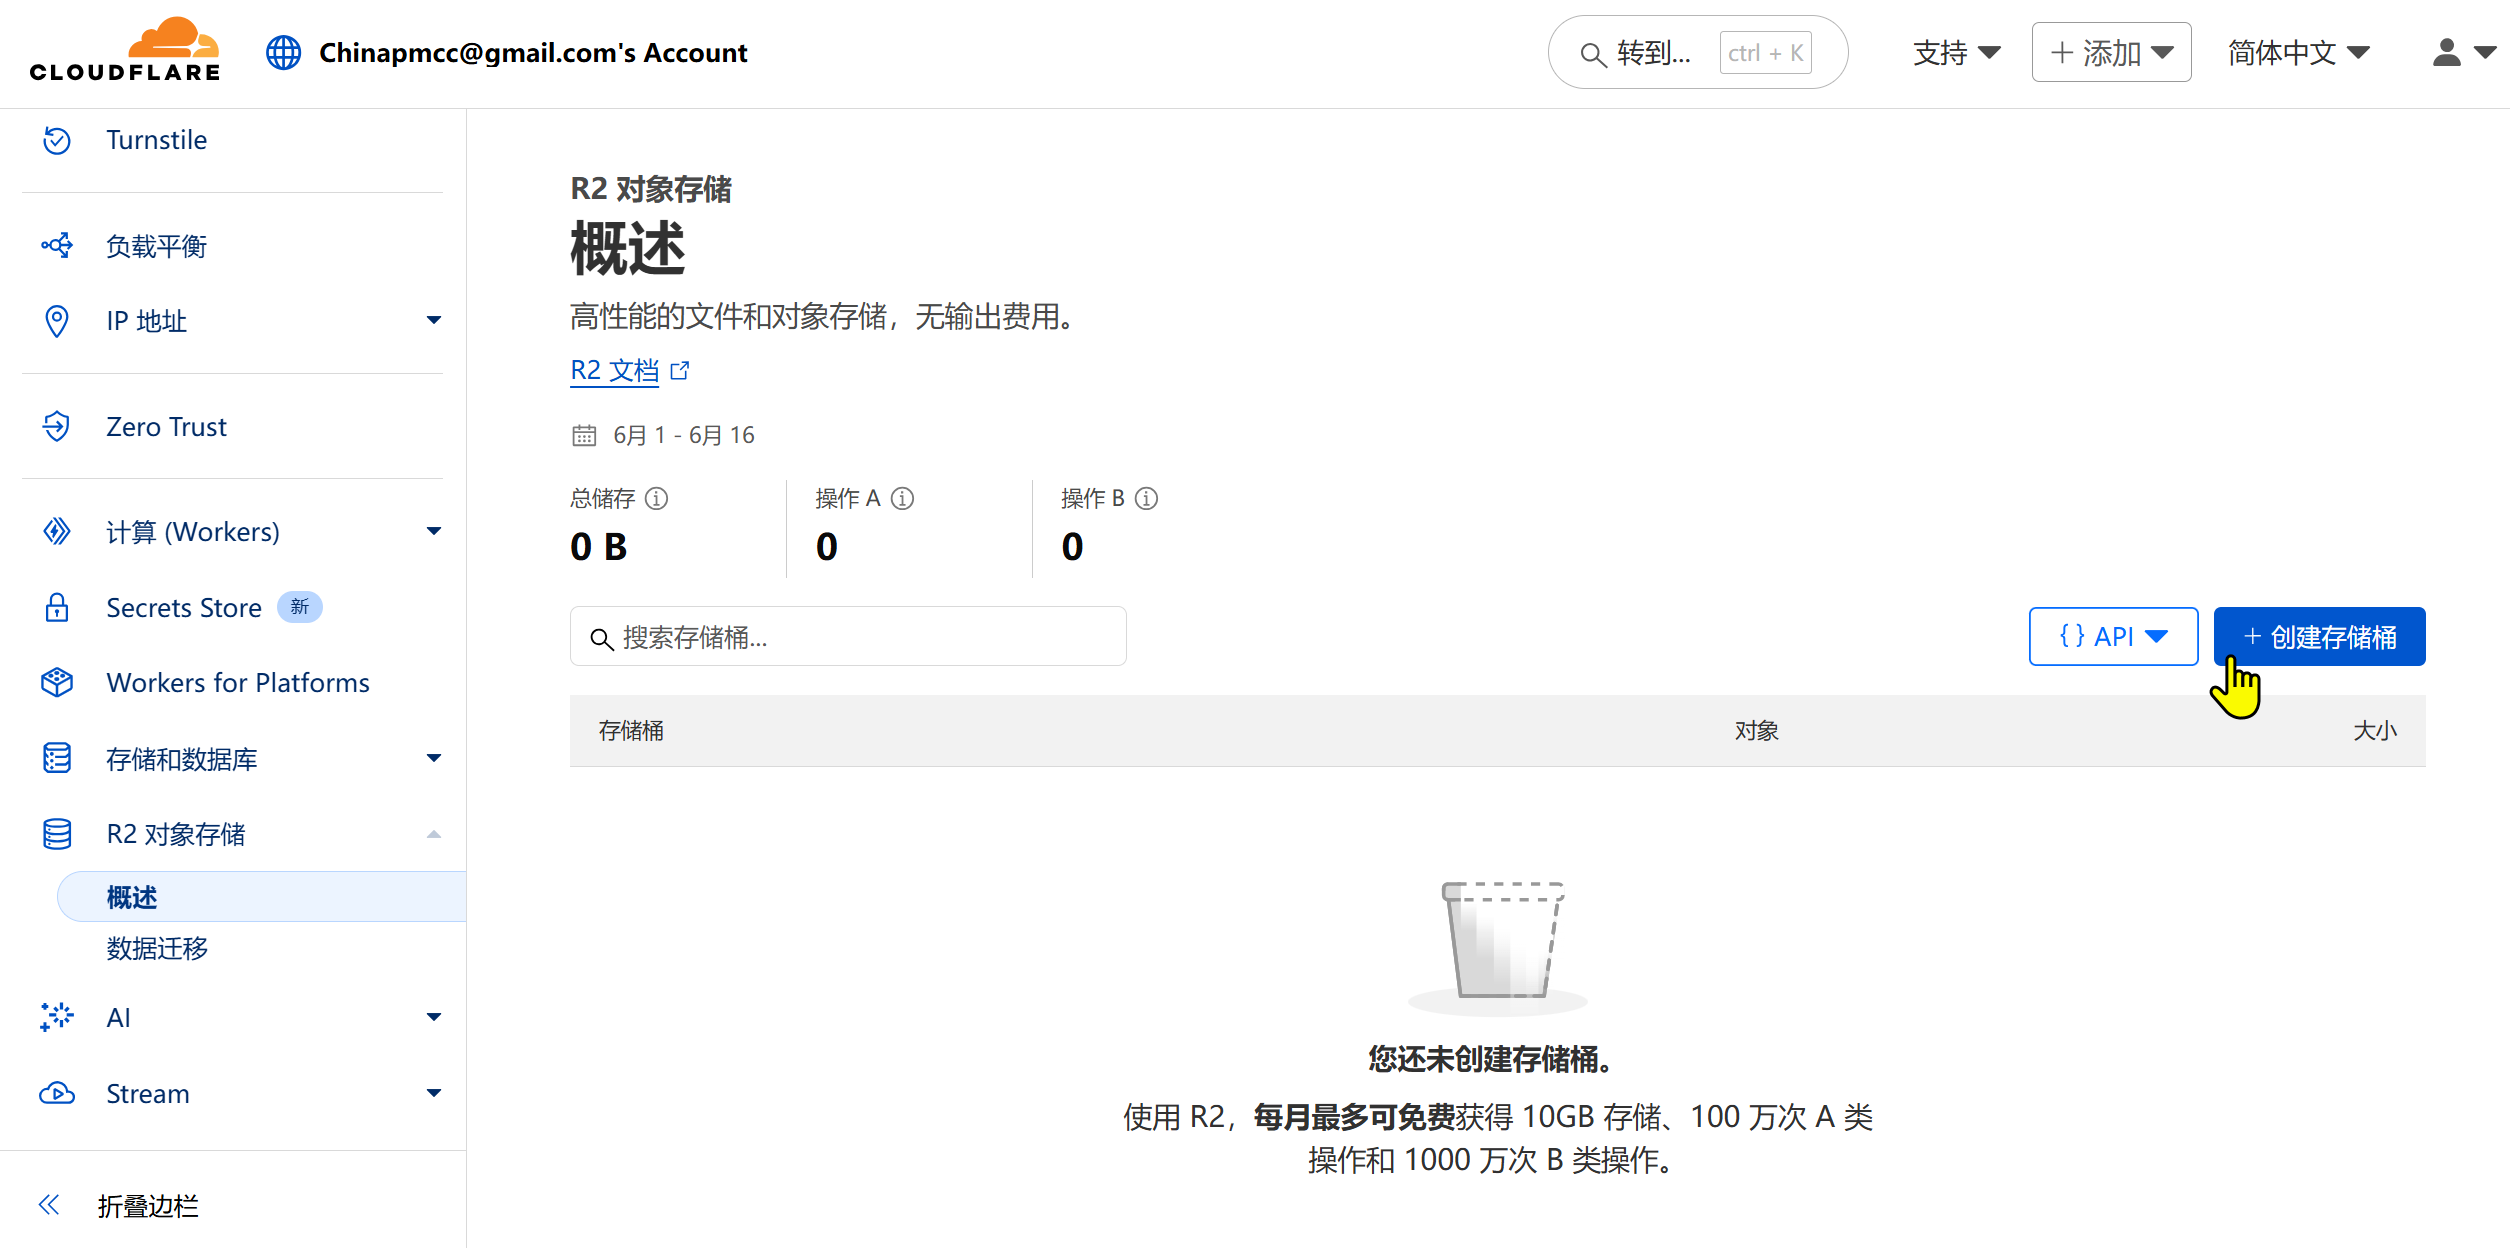Select 数据迁移 under R2 对象存储
2510x1248 pixels.
point(158,948)
